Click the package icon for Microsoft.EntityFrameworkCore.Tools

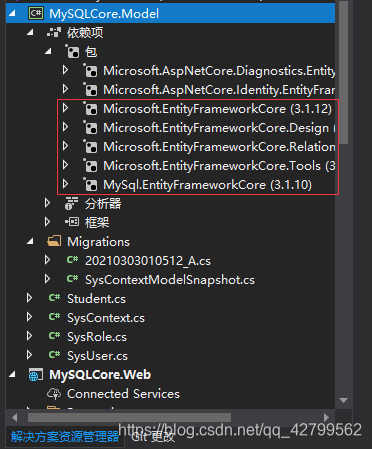click(90, 166)
